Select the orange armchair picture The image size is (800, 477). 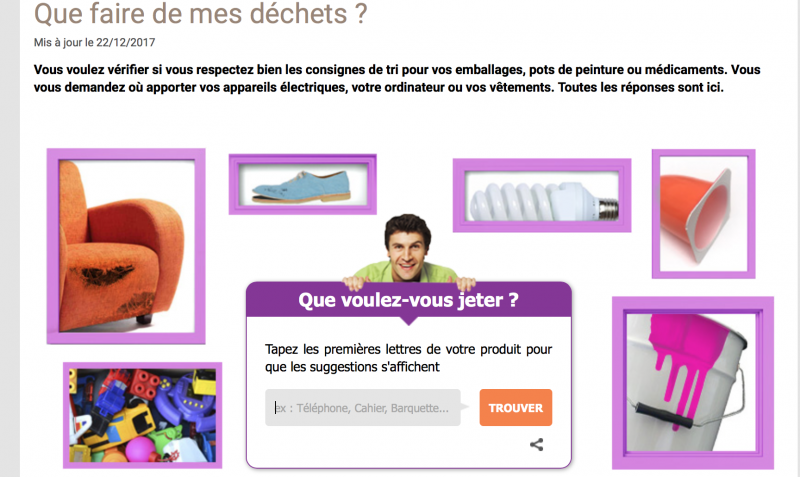pos(126,246)
